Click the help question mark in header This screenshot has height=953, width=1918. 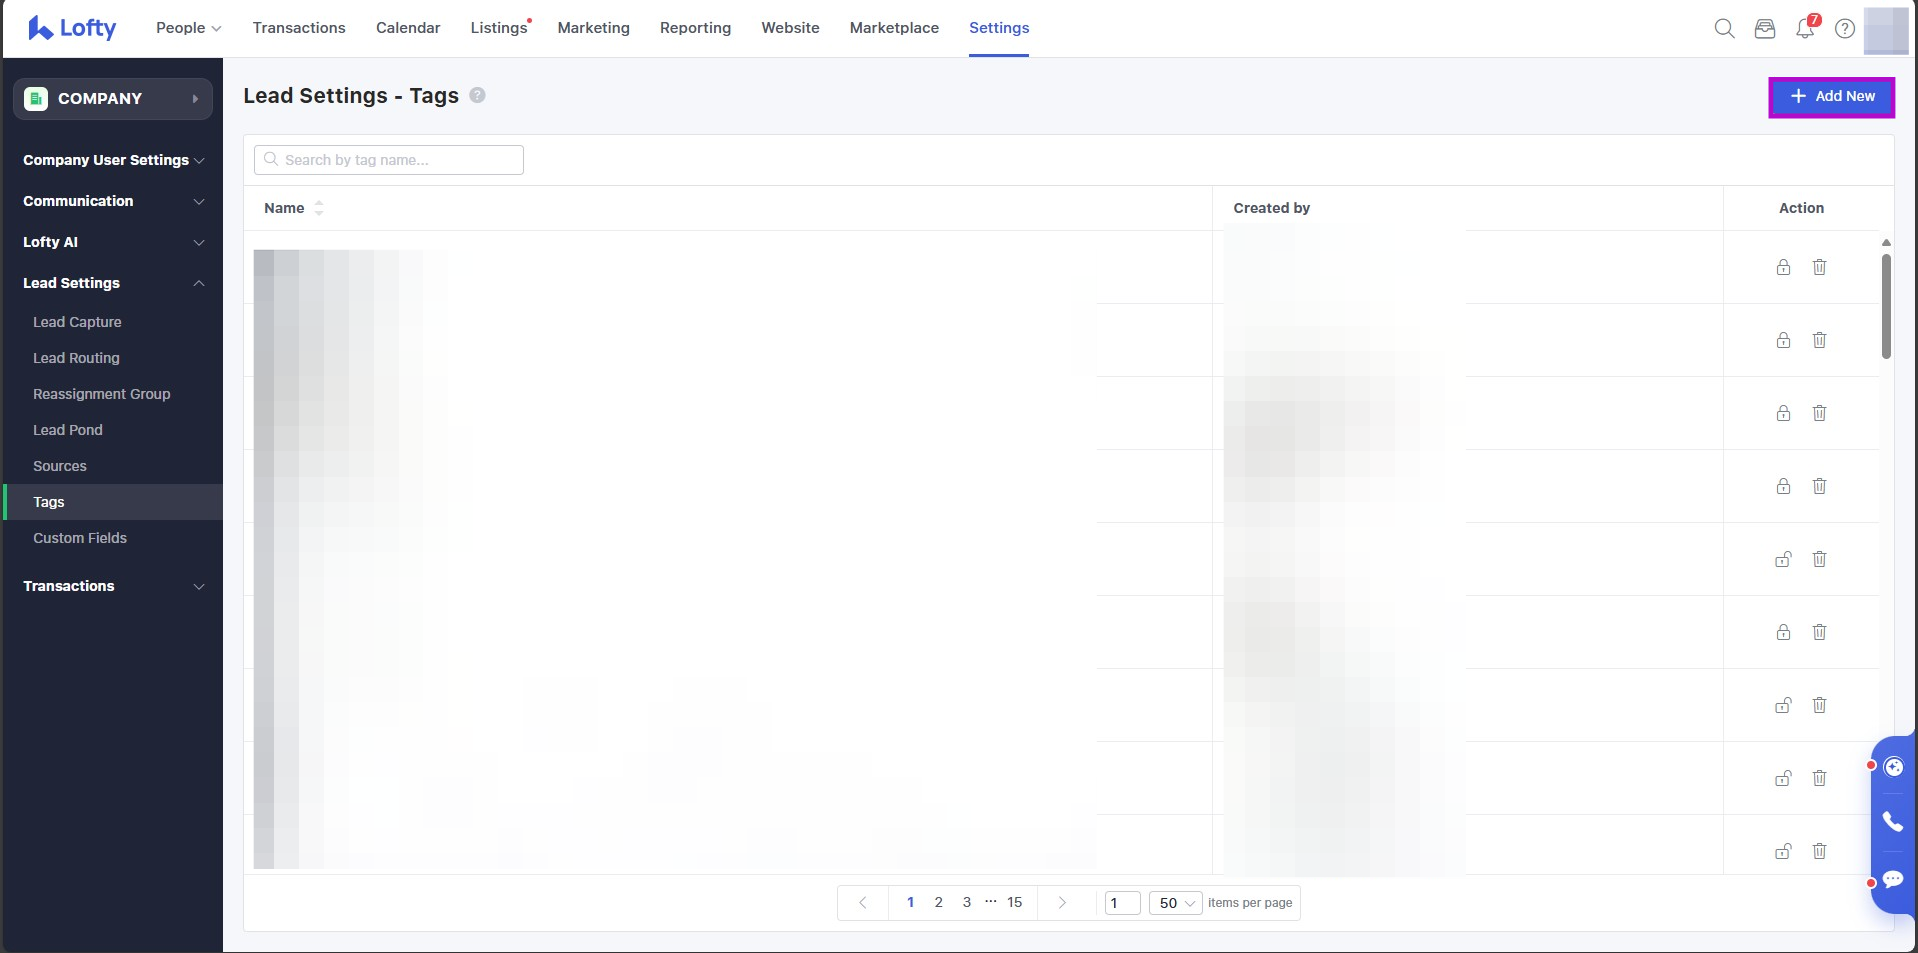coord(1845,28)
